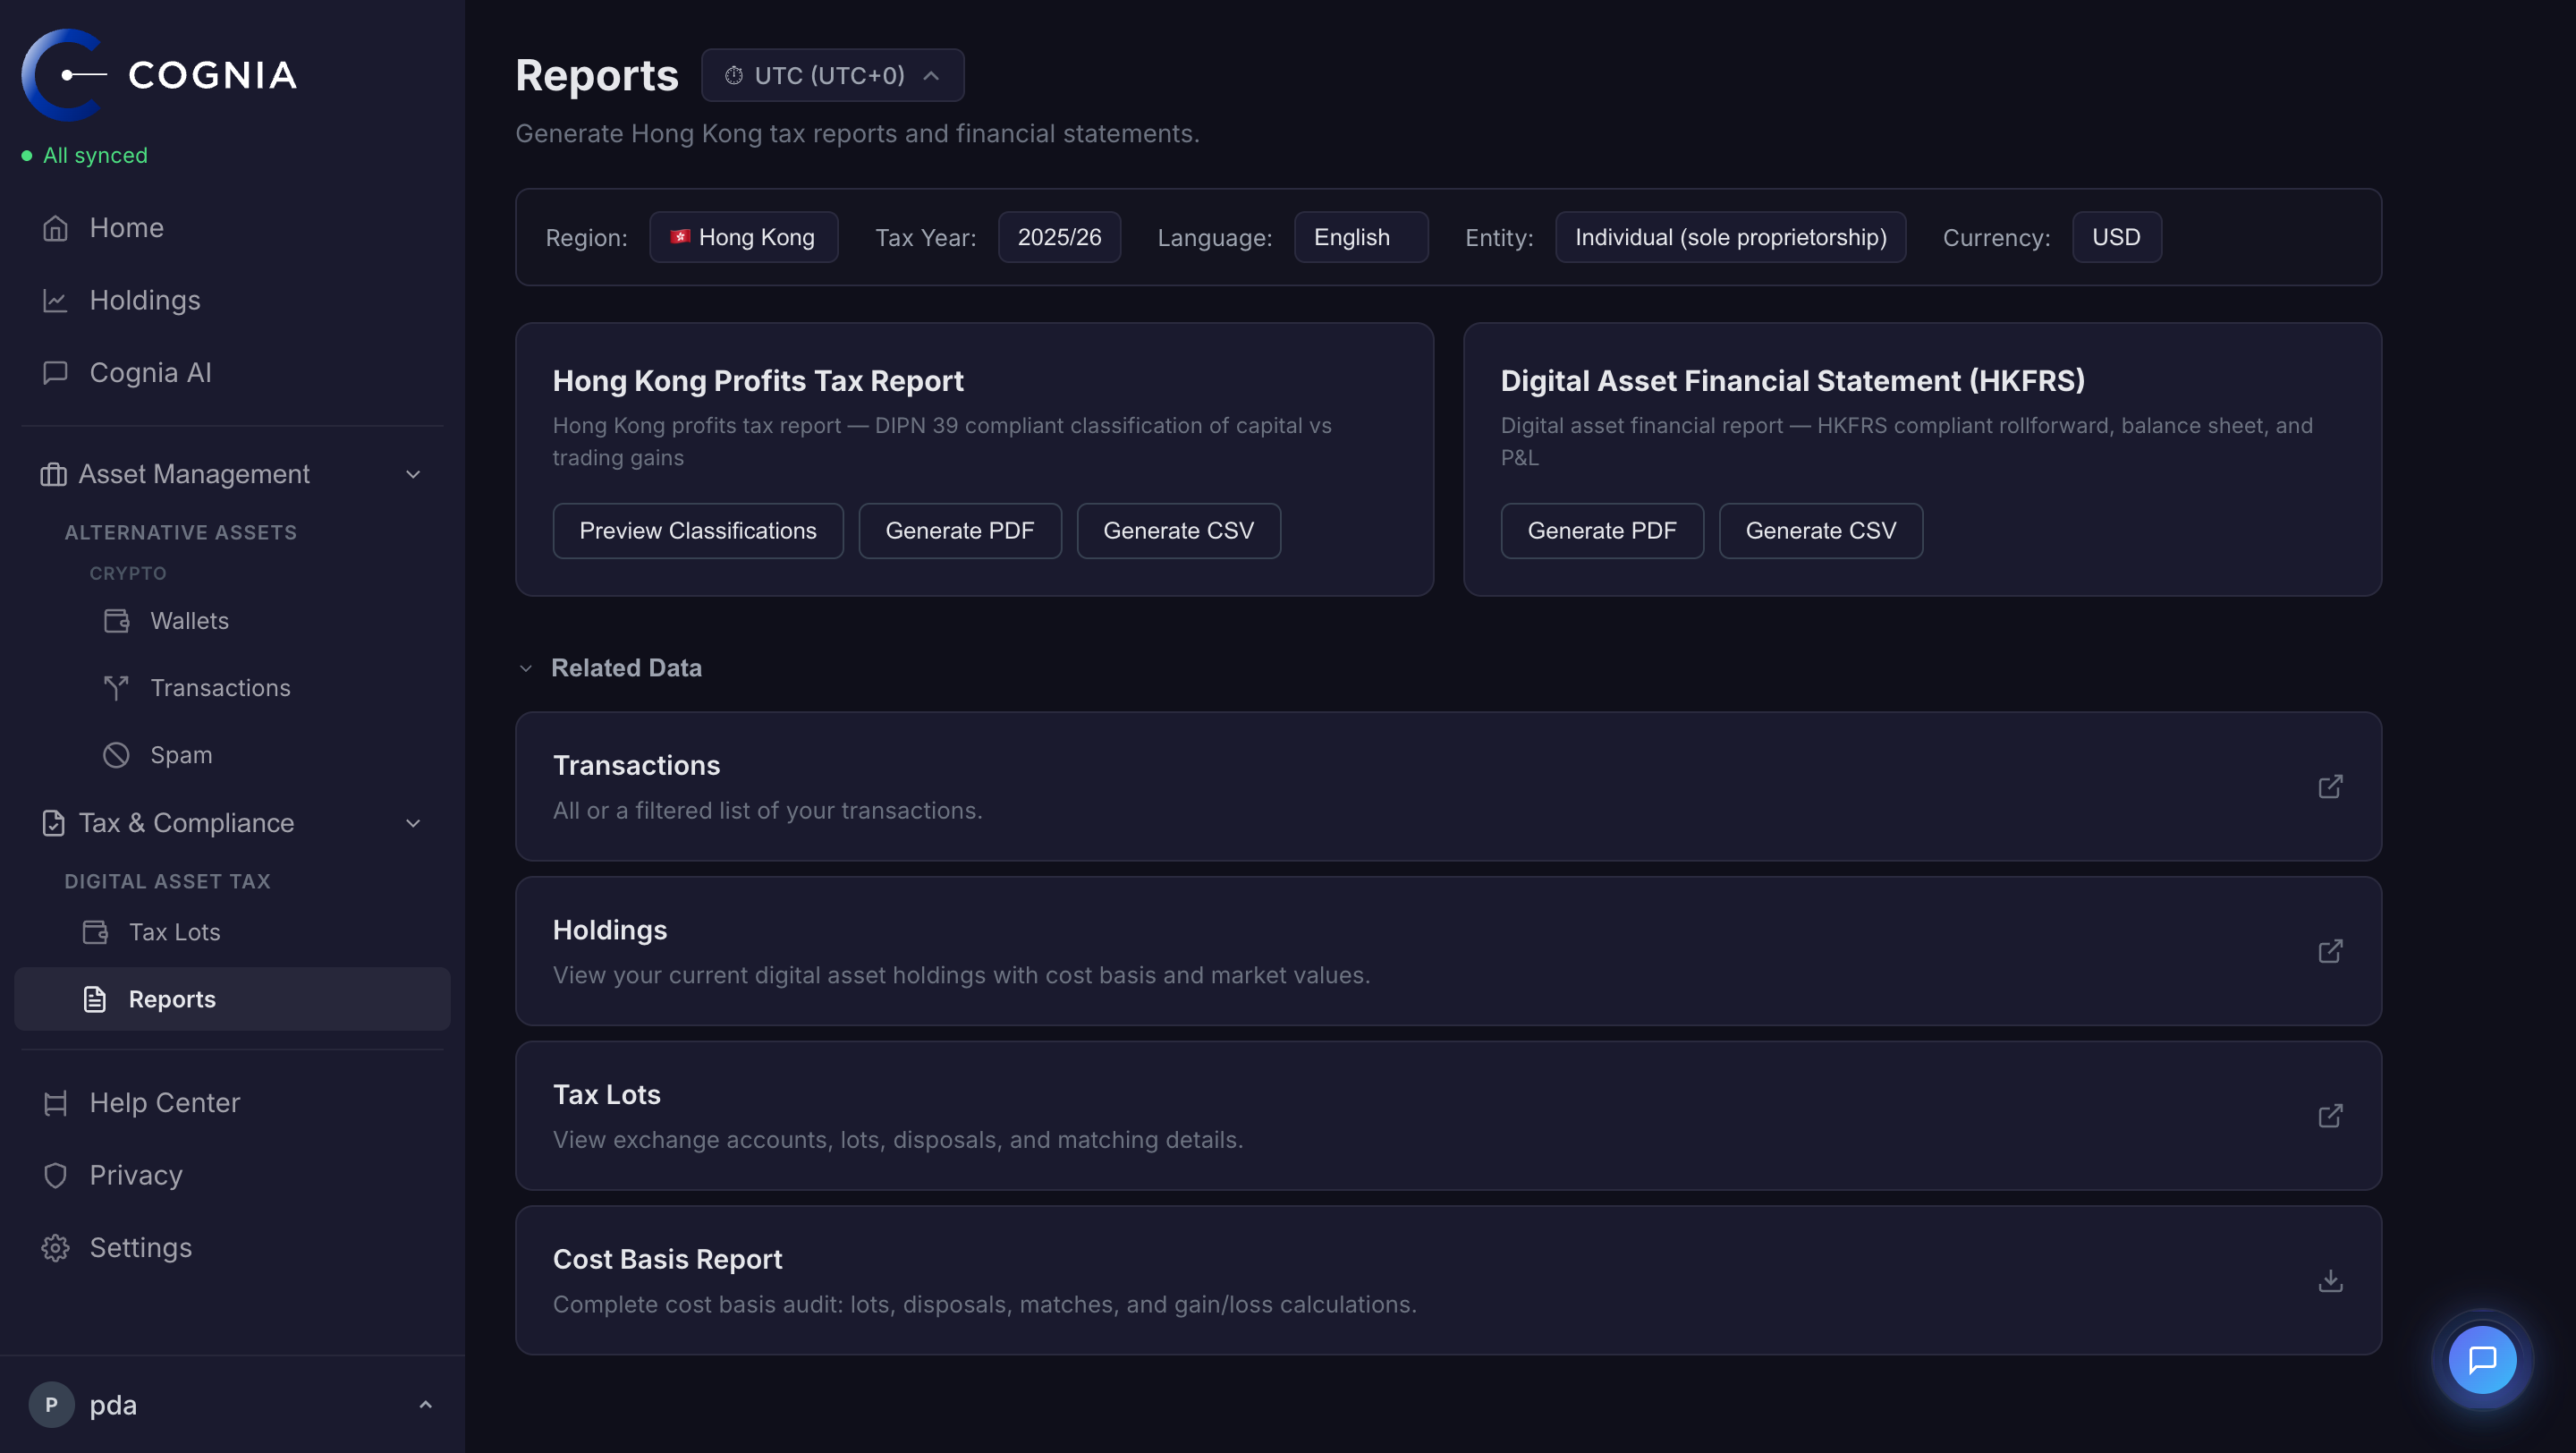Viewport: 2576px width, 1453px height.
Task: Click the All synced status
Action: [x=85, y=156]
